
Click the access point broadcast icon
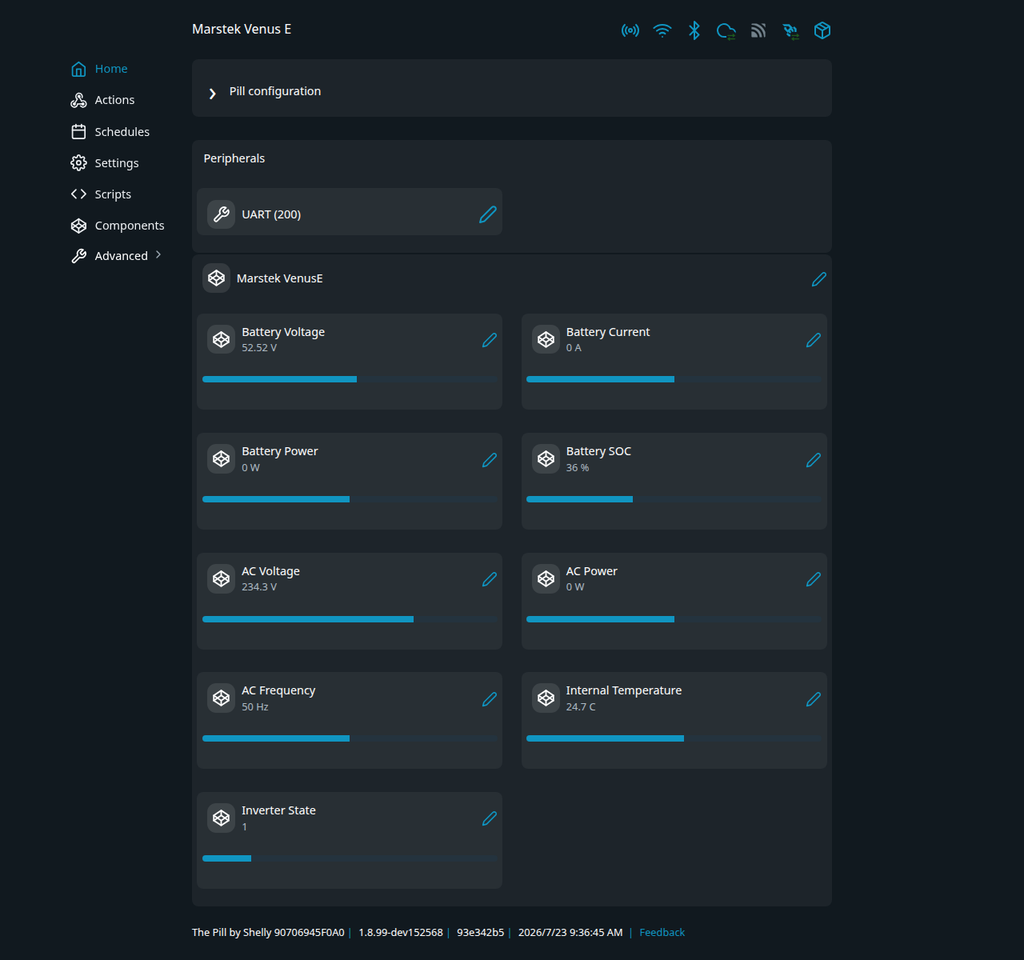point(630,31)
